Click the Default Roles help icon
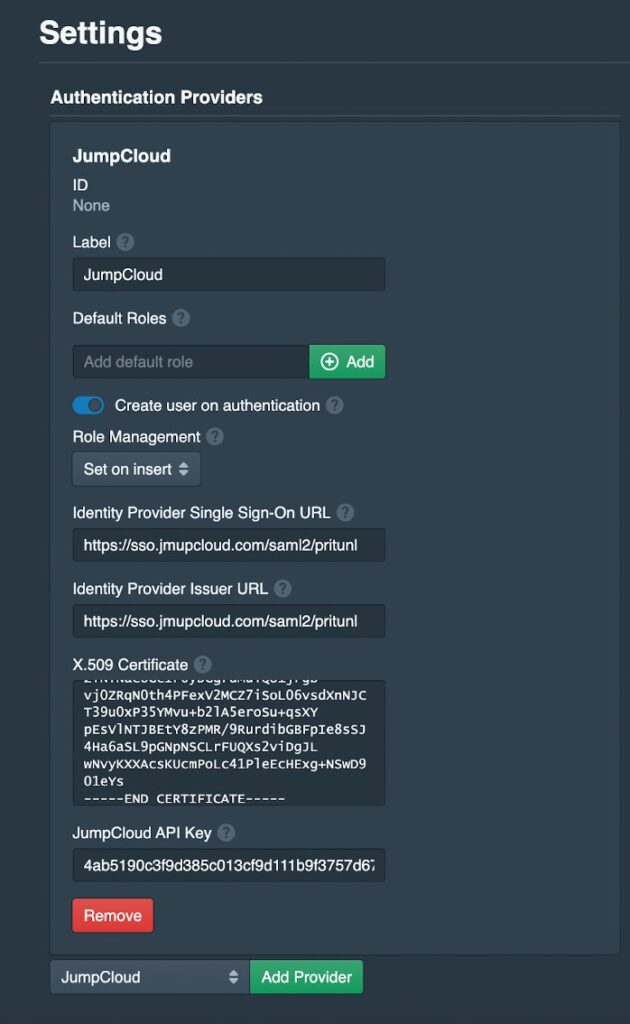 tap(181, 318)
